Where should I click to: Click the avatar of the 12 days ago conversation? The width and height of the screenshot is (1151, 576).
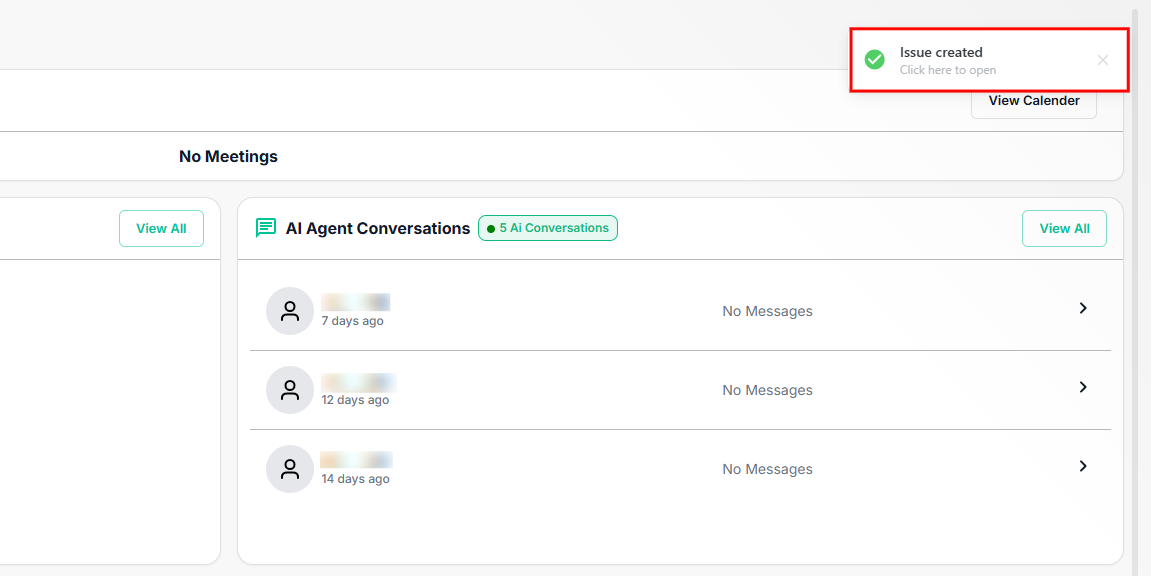(290, 390)
